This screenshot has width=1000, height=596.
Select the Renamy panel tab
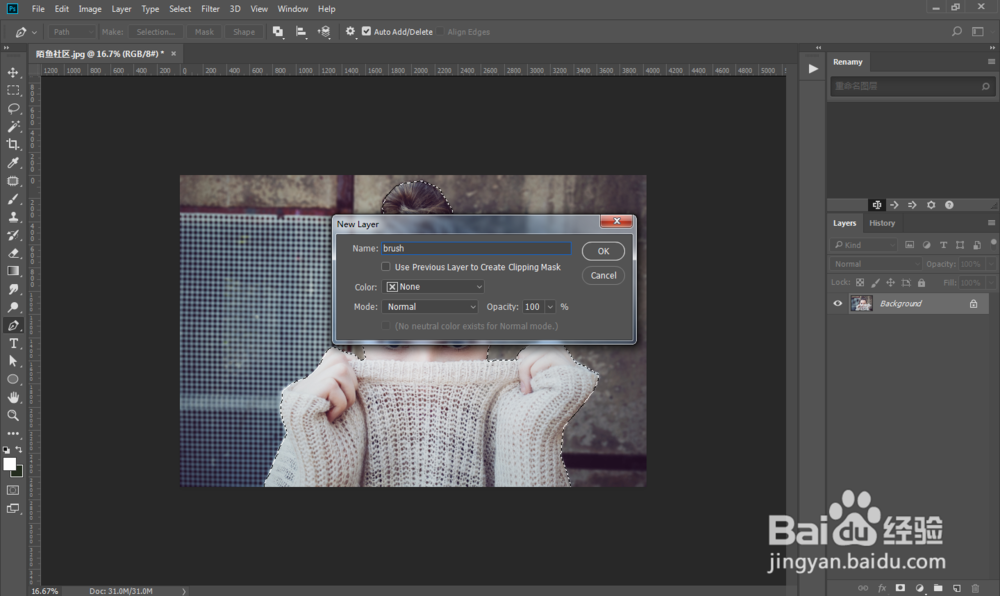[x=848, y=62]
